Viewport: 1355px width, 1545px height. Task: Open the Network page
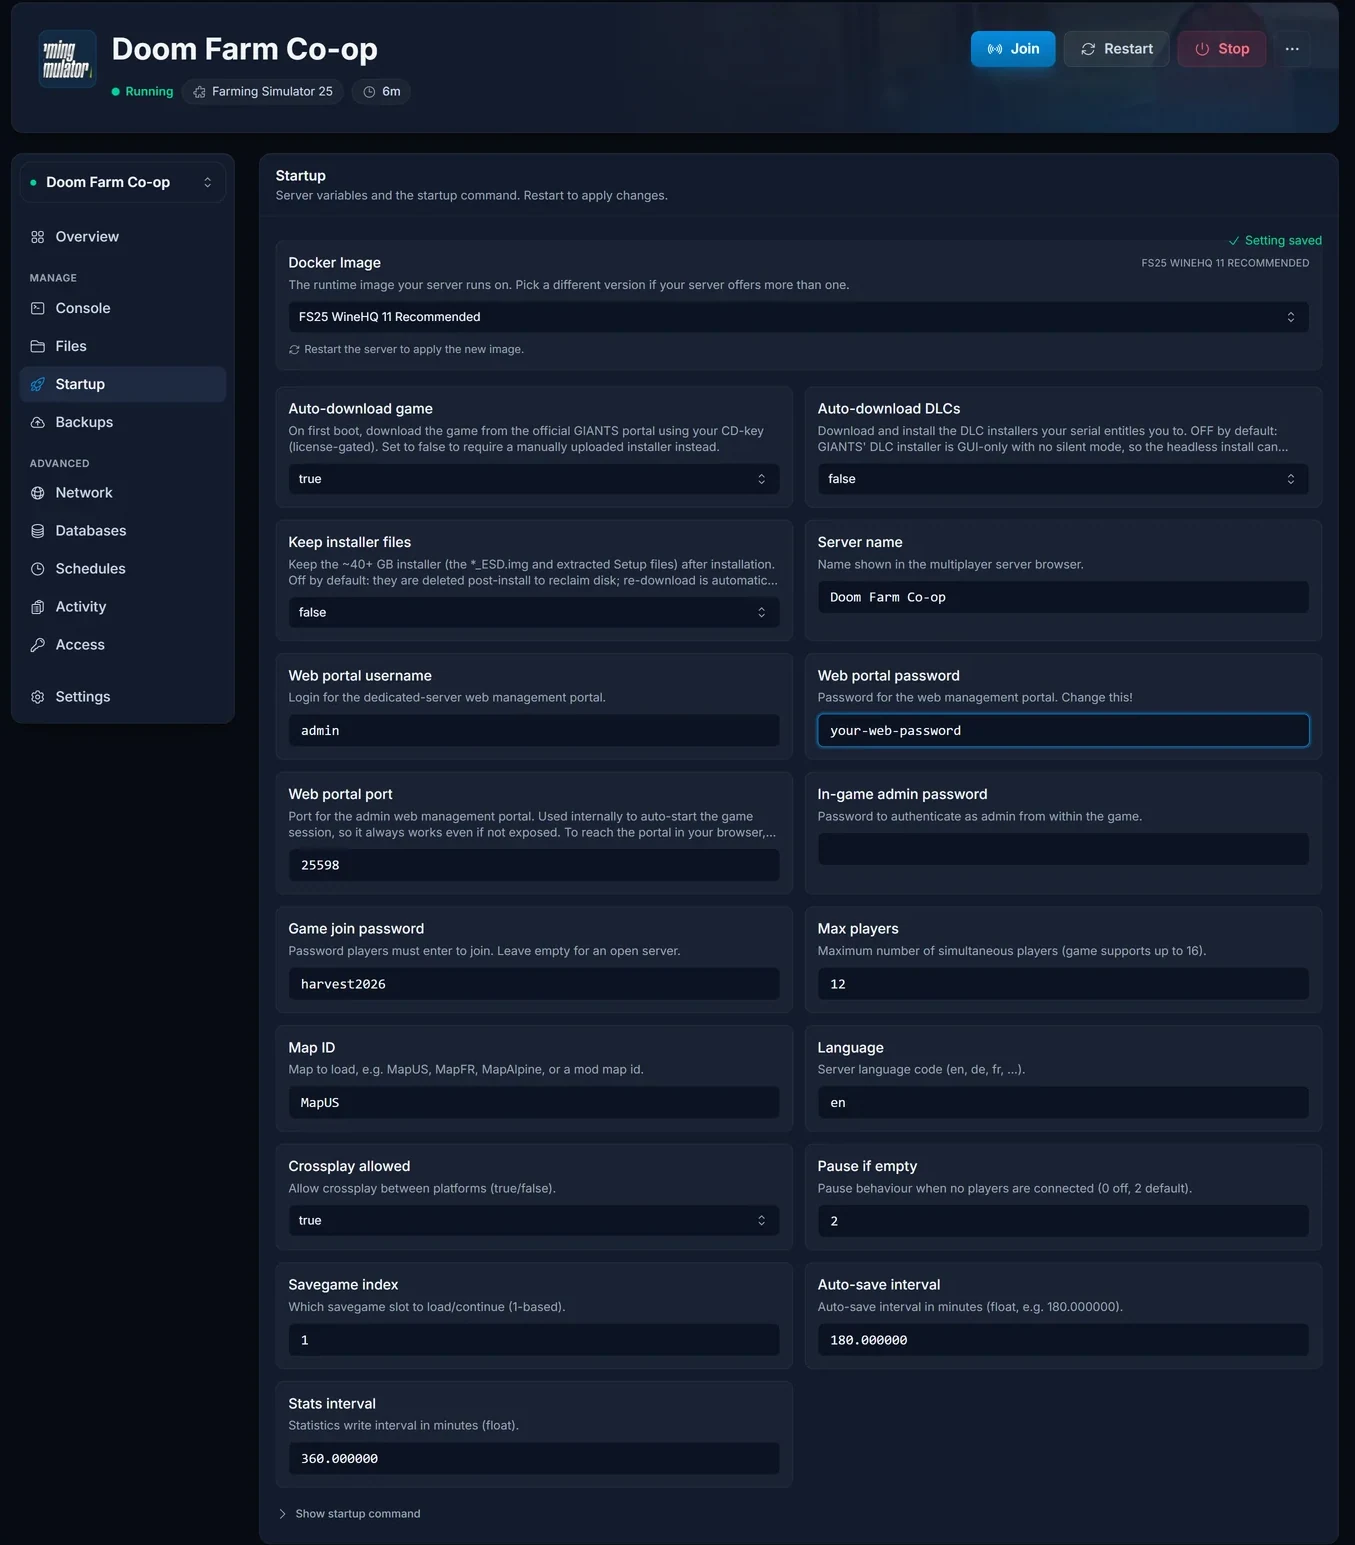click(123, 493)
